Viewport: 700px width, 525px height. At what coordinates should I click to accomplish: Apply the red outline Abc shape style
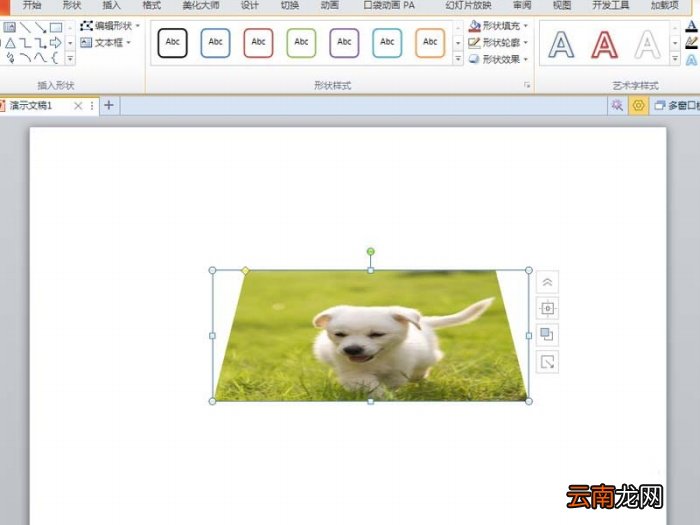(x=258, y=43)
